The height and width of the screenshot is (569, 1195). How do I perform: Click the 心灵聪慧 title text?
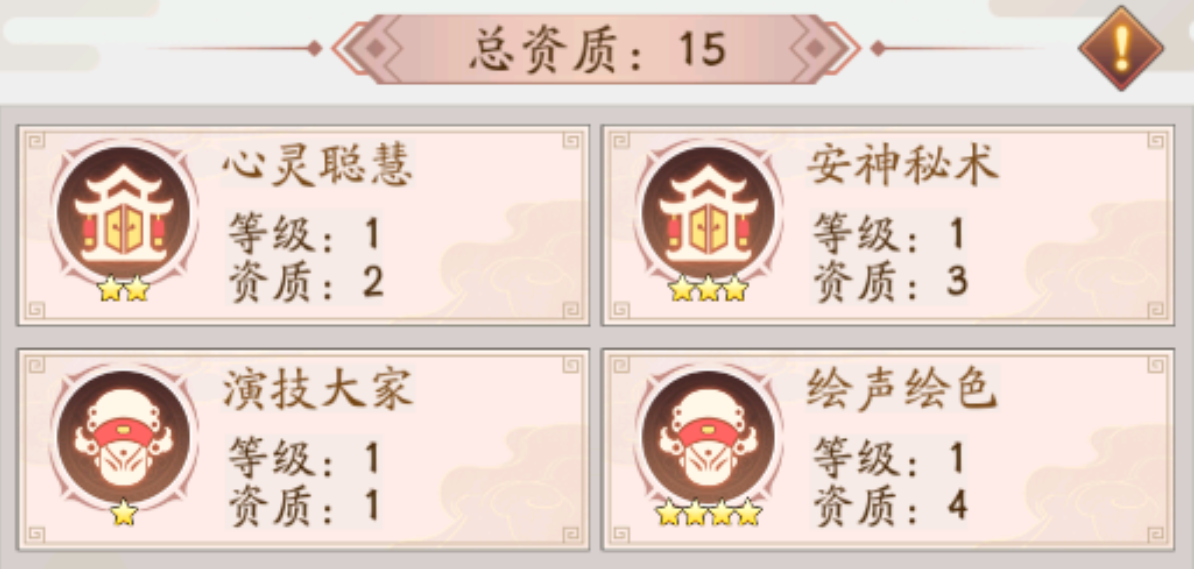317,165
